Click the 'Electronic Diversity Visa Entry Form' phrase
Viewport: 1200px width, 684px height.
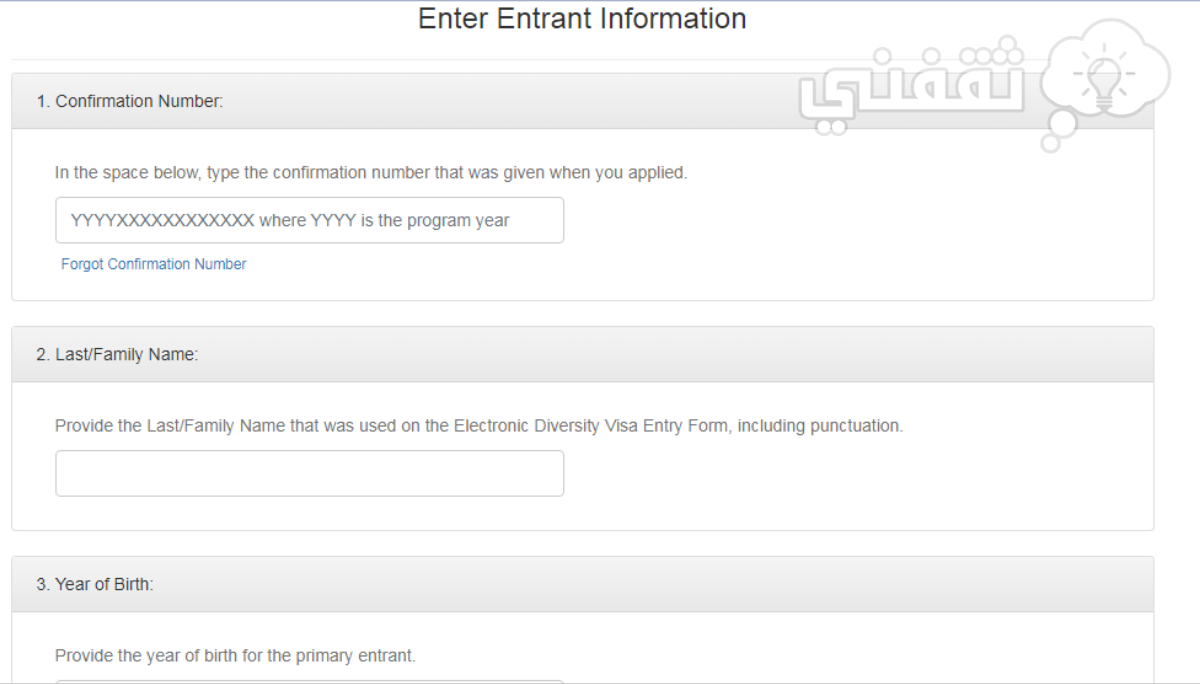tap(594, 425)
